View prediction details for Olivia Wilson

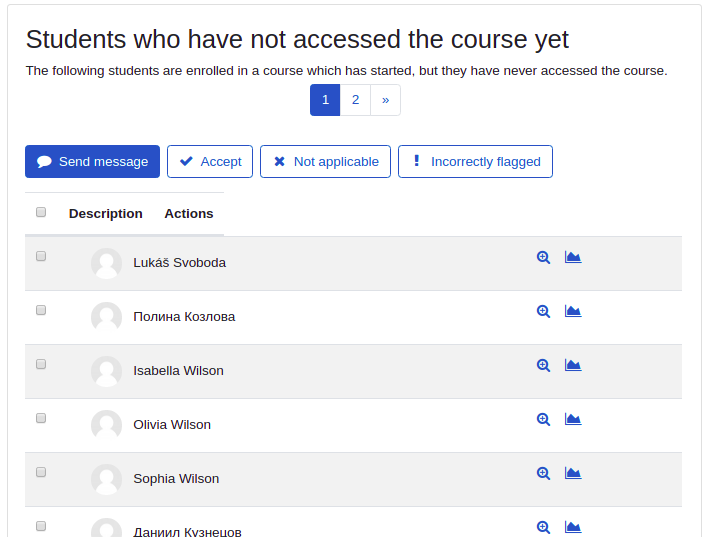tap(543, 419)
